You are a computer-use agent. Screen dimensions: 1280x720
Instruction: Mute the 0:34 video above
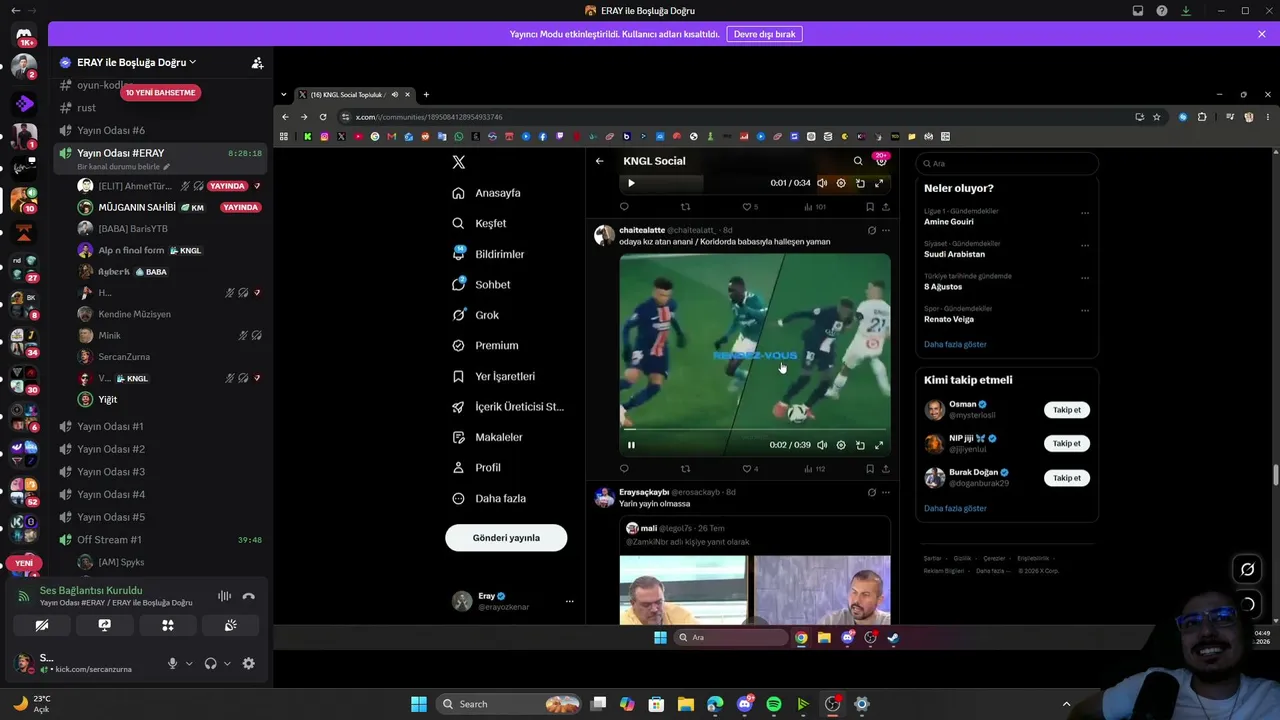click(822, 183)
